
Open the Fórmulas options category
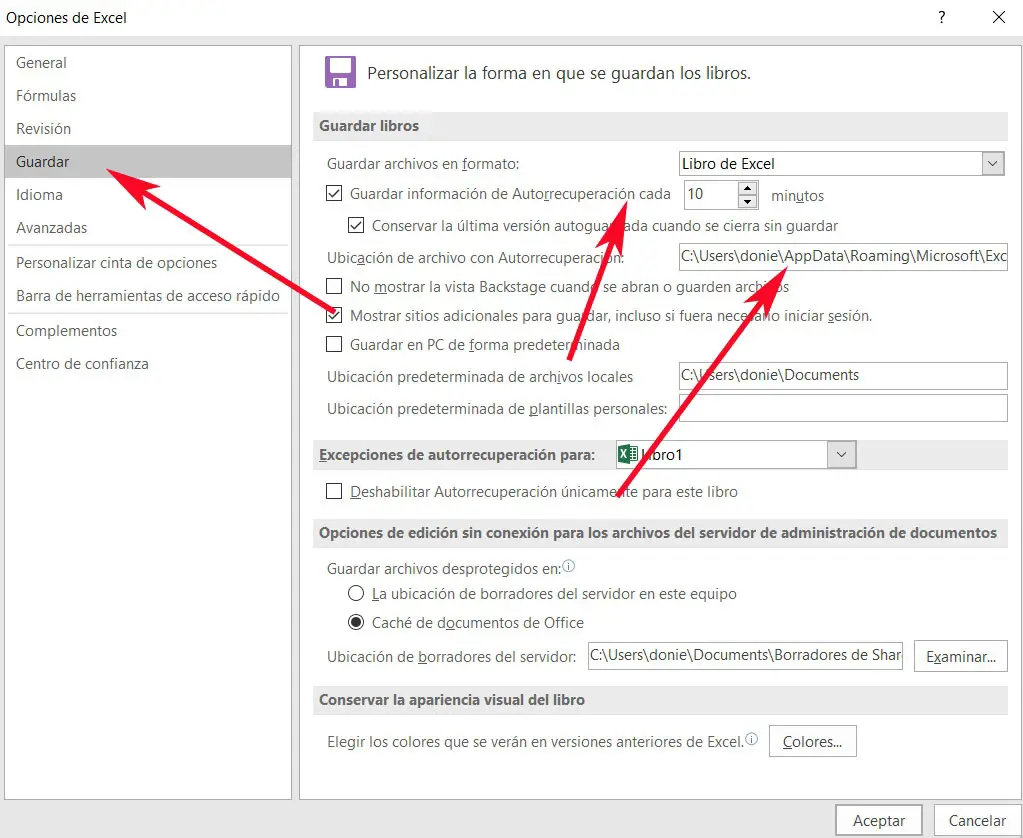click(x=148, y=95)
